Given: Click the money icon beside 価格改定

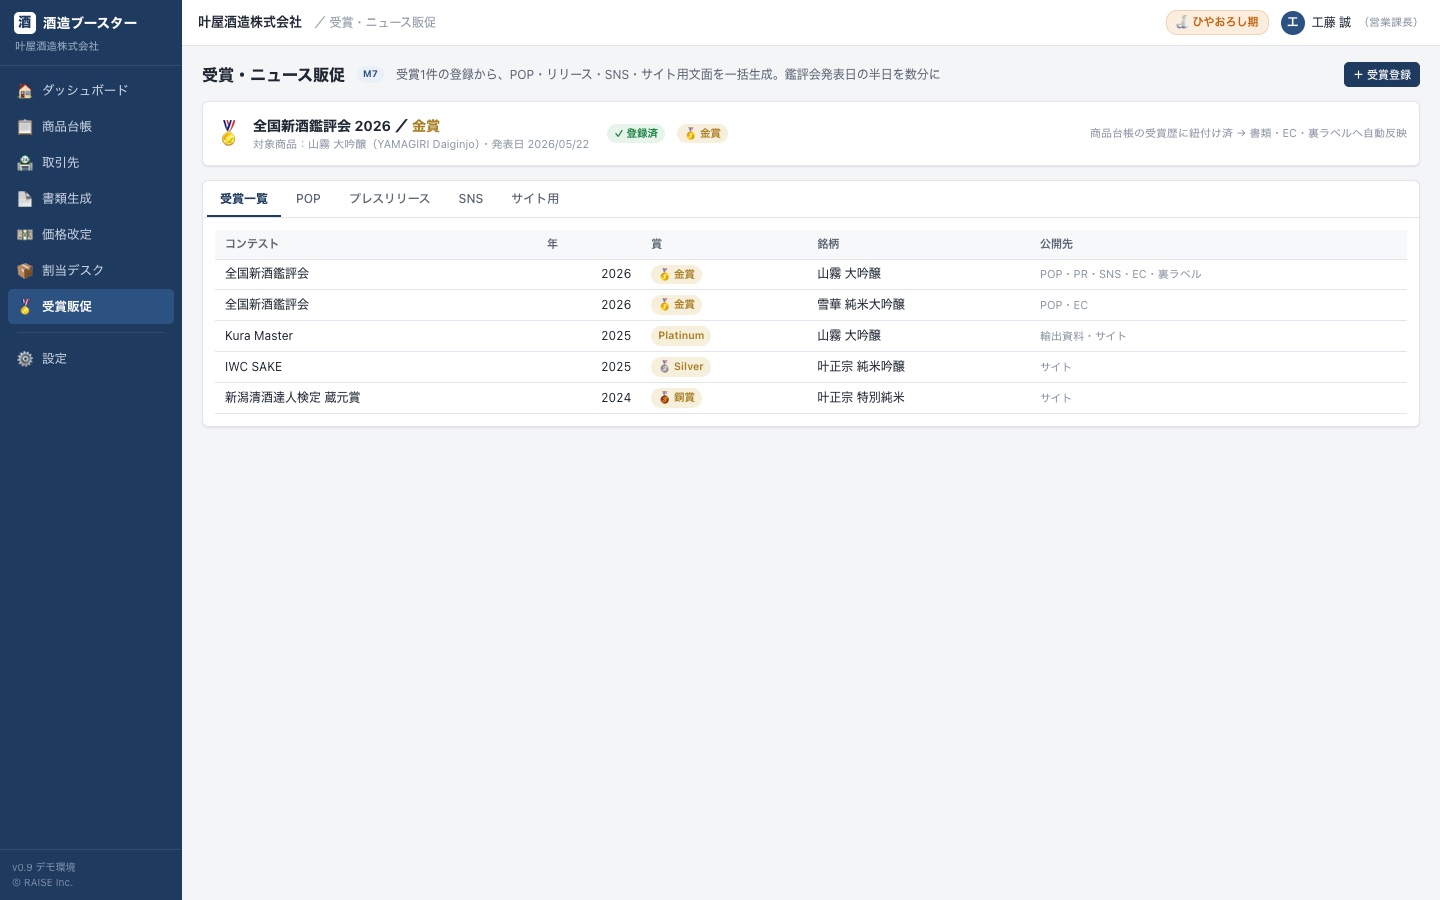Looking at the screenshot, I should (x=25, y=235).
